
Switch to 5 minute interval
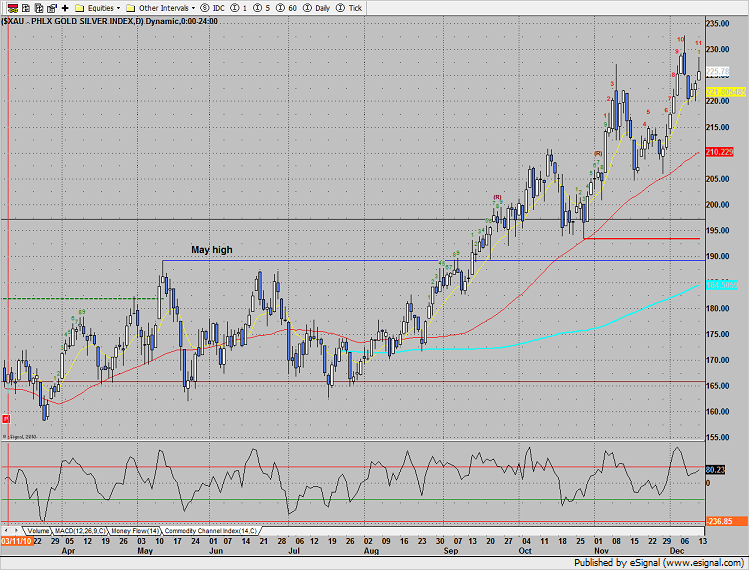pos(261,8)
